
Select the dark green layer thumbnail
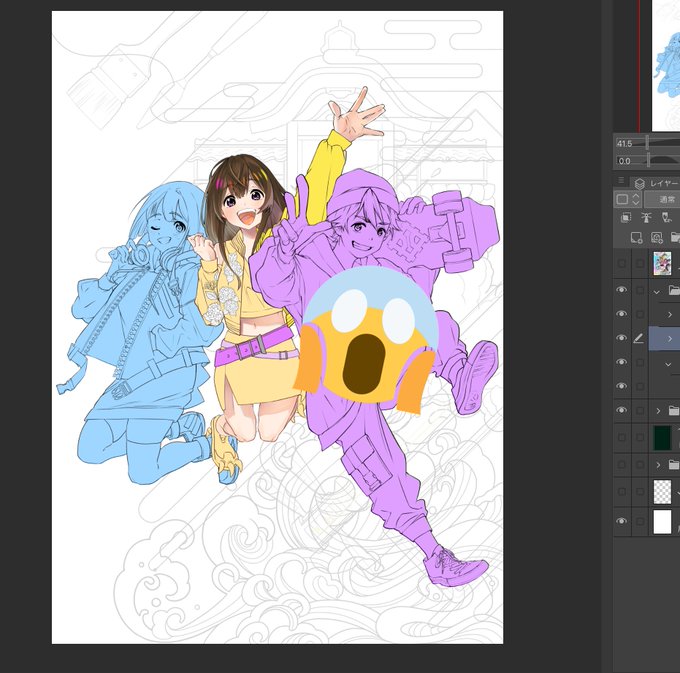click(x=662, y=438)
